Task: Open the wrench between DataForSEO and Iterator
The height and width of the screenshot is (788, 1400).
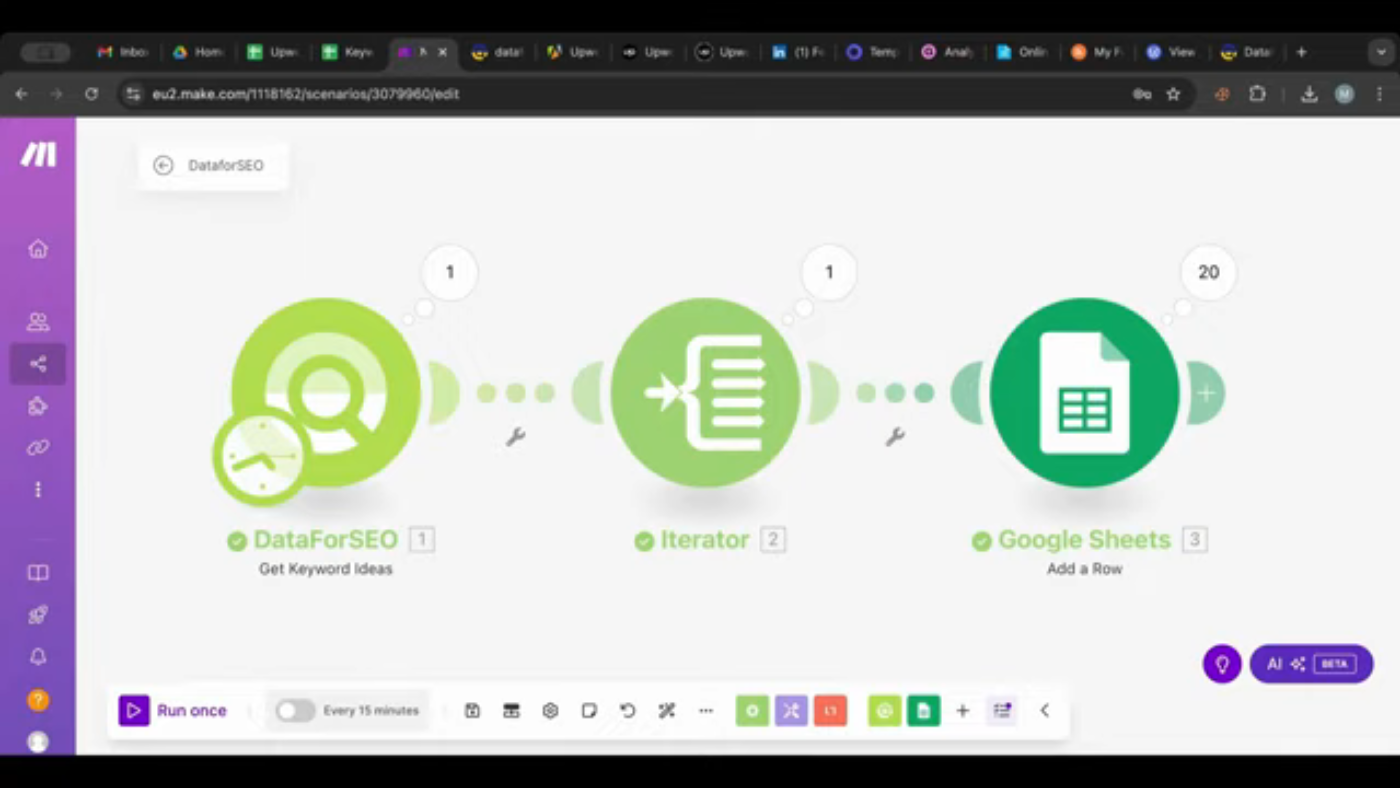Action: tap(516, 436)
